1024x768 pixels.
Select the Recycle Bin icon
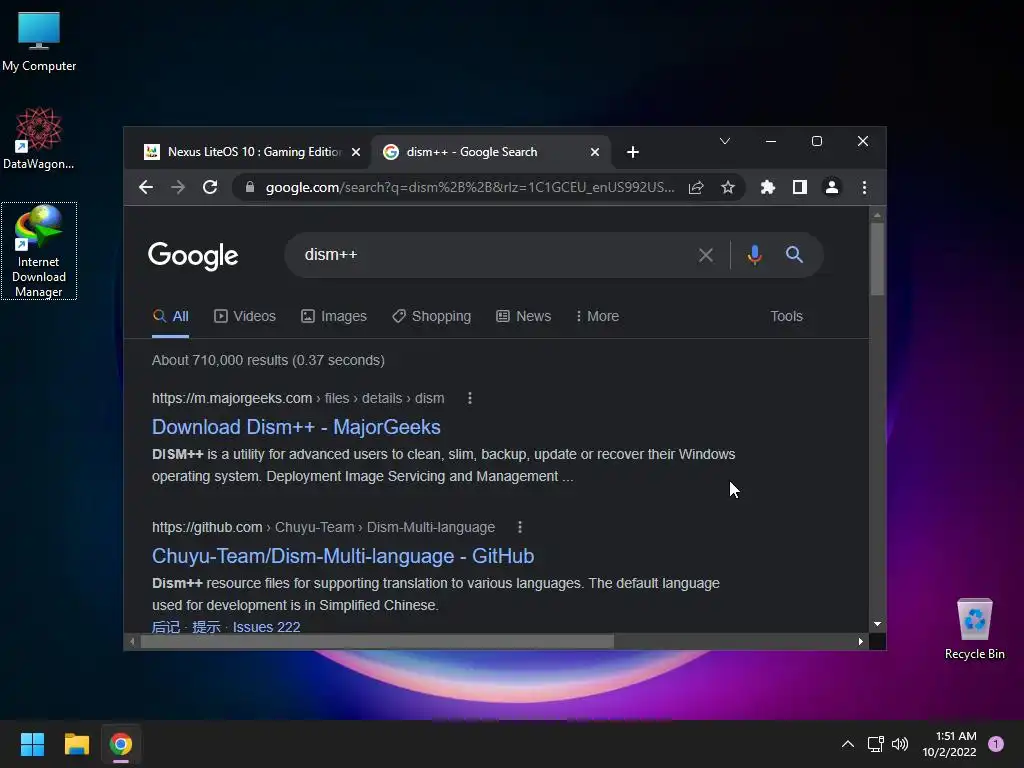(974, 630)
